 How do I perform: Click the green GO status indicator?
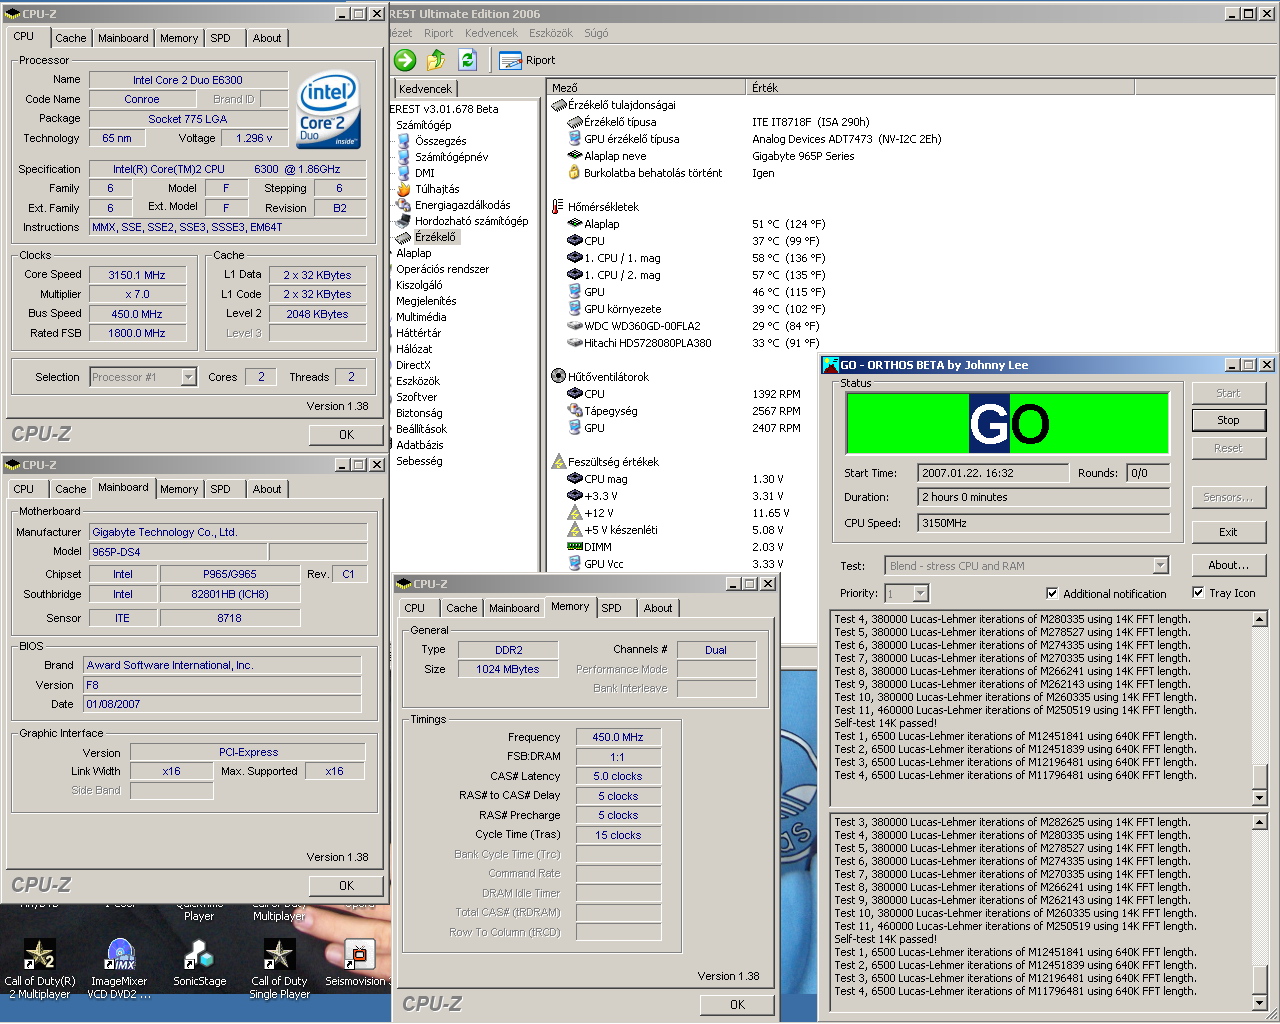1008,423
